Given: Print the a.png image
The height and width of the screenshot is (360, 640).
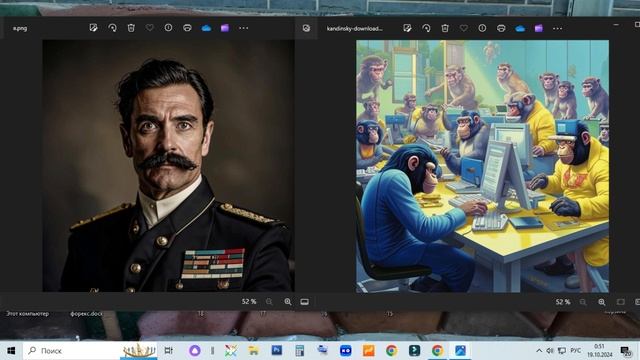Looking at the screenshot, I should (x=187, y=28).
